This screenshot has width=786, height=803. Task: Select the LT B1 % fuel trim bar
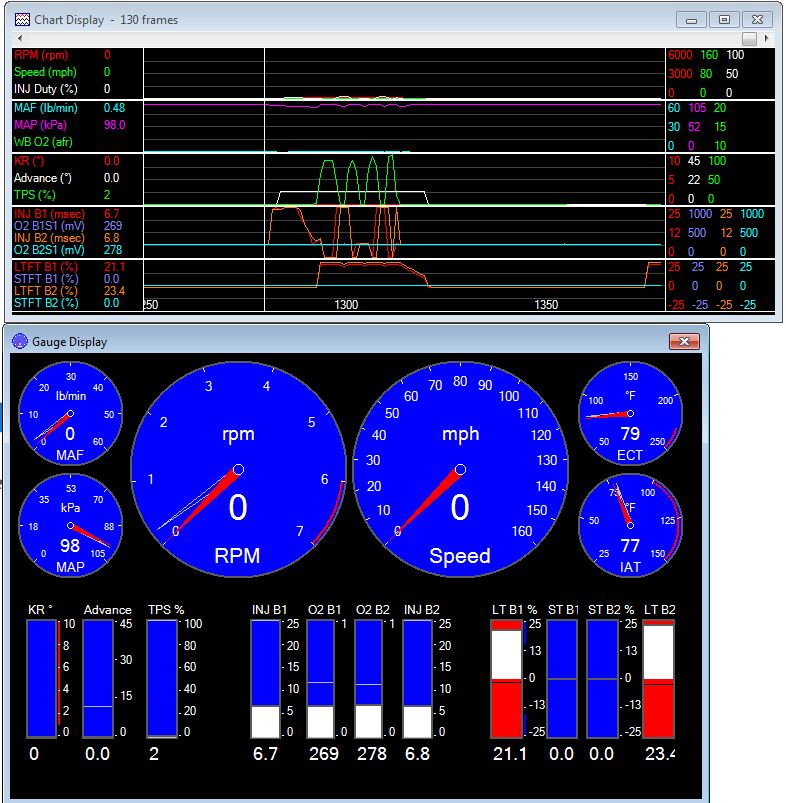pyautogui.click(x=506, y=678)
